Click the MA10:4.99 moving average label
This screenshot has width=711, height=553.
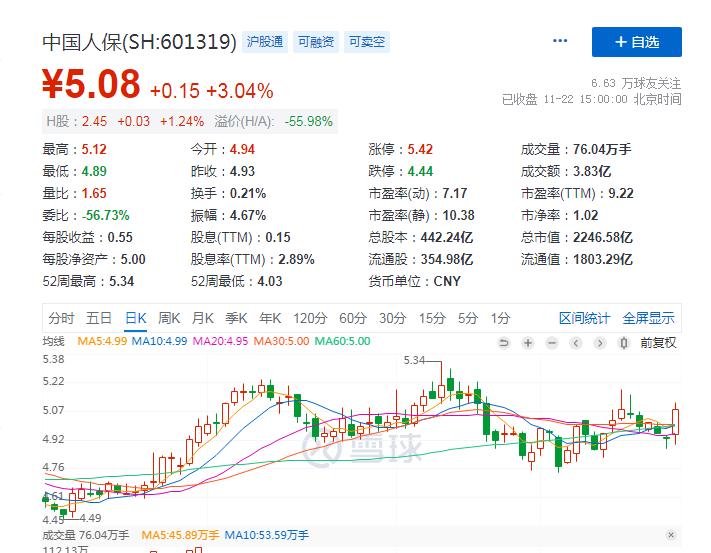[159, 341]
